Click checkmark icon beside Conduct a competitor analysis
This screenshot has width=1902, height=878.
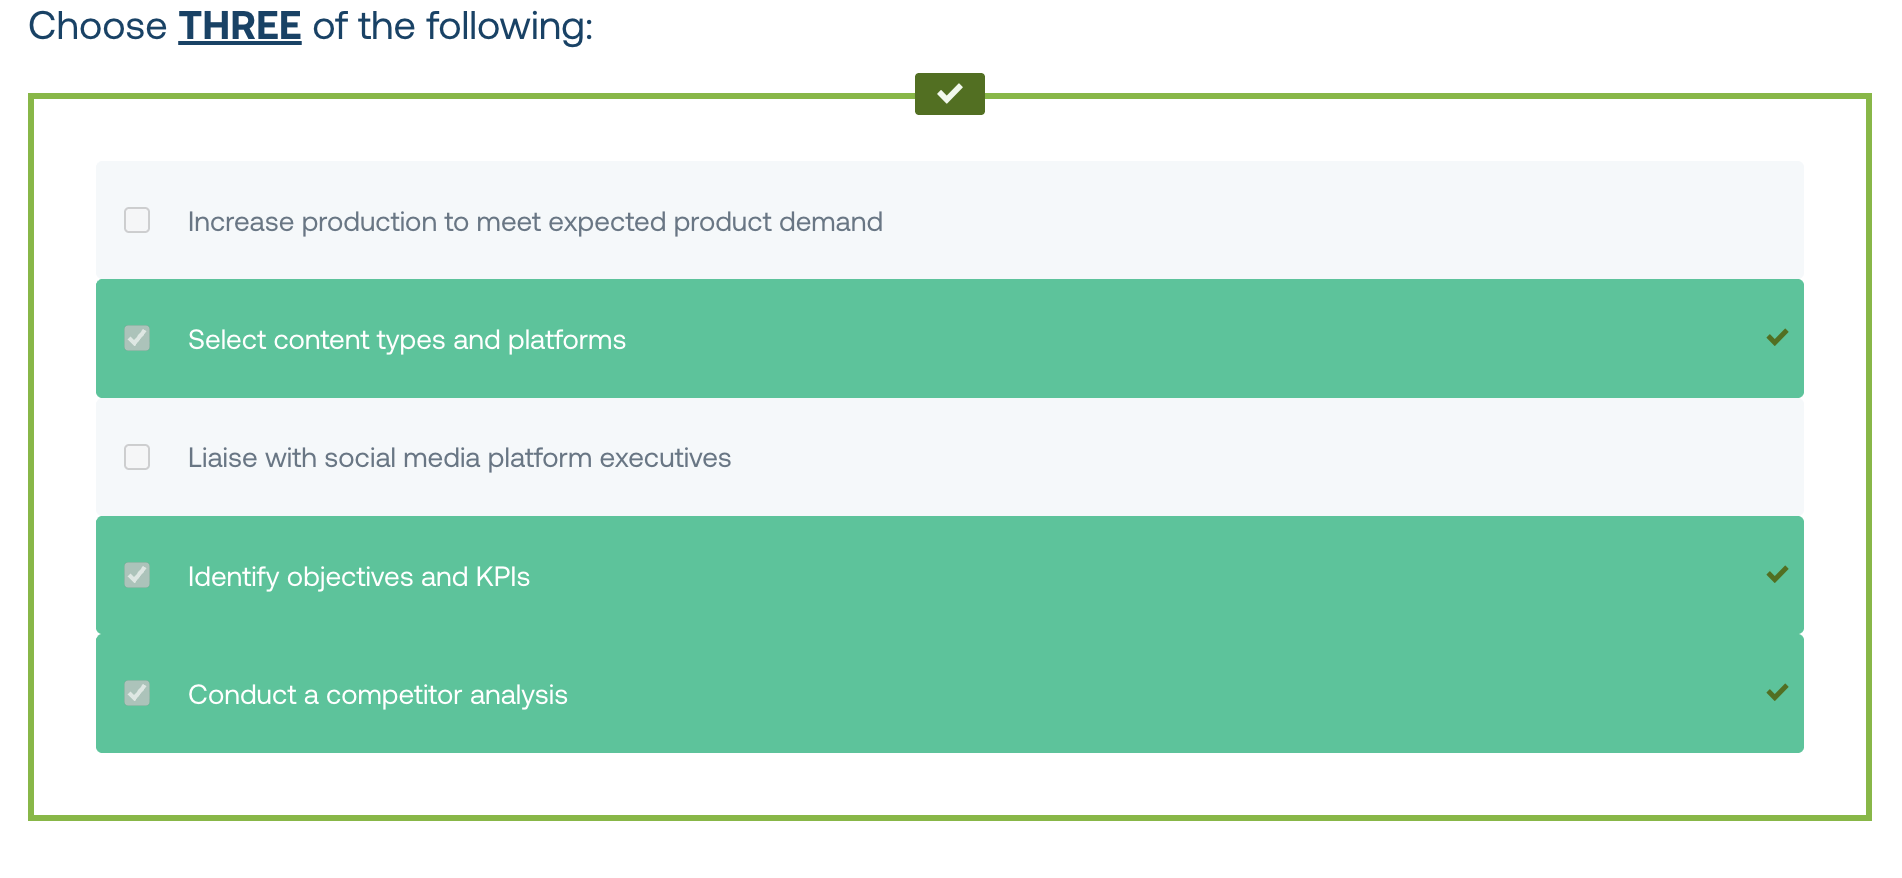click(1777, 693)
